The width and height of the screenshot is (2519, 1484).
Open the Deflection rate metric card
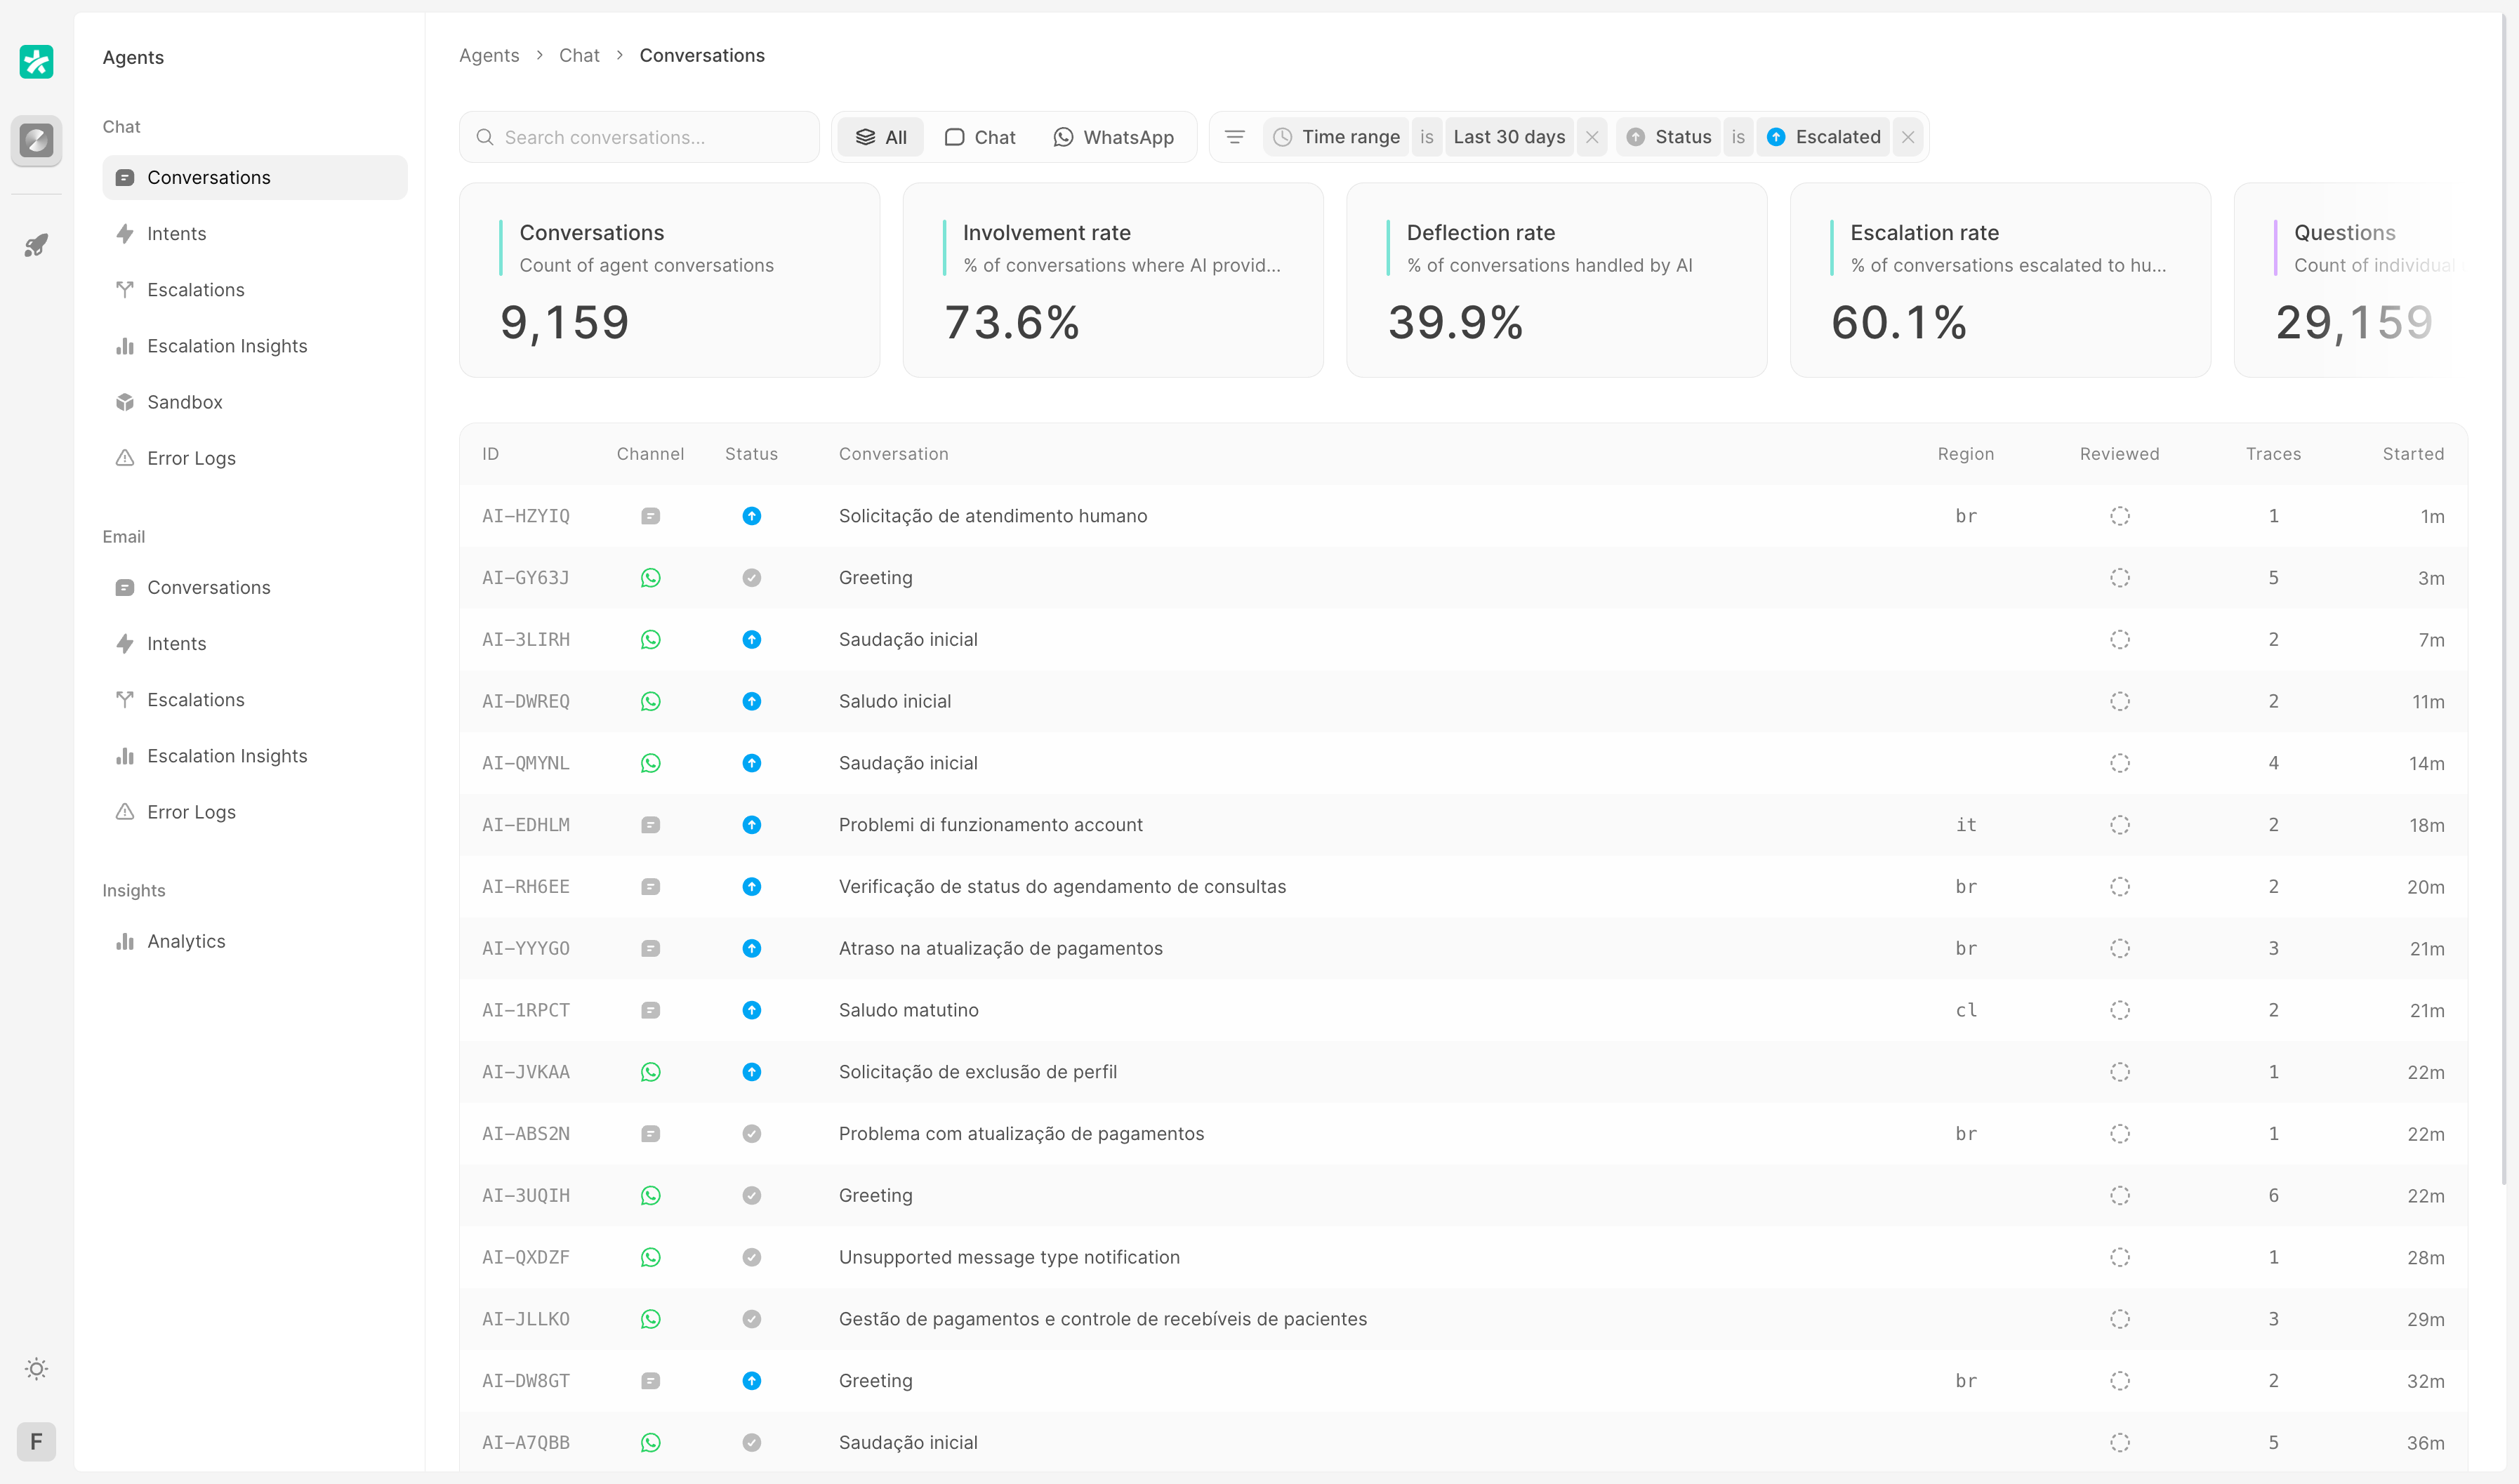(x=1557, y=280)
